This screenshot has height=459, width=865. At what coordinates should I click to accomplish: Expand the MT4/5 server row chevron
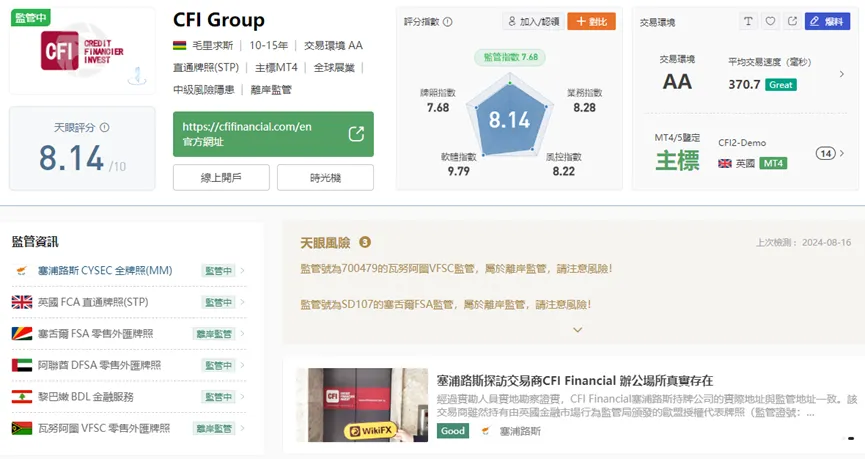pyautogui.click(x=842, y=153)
